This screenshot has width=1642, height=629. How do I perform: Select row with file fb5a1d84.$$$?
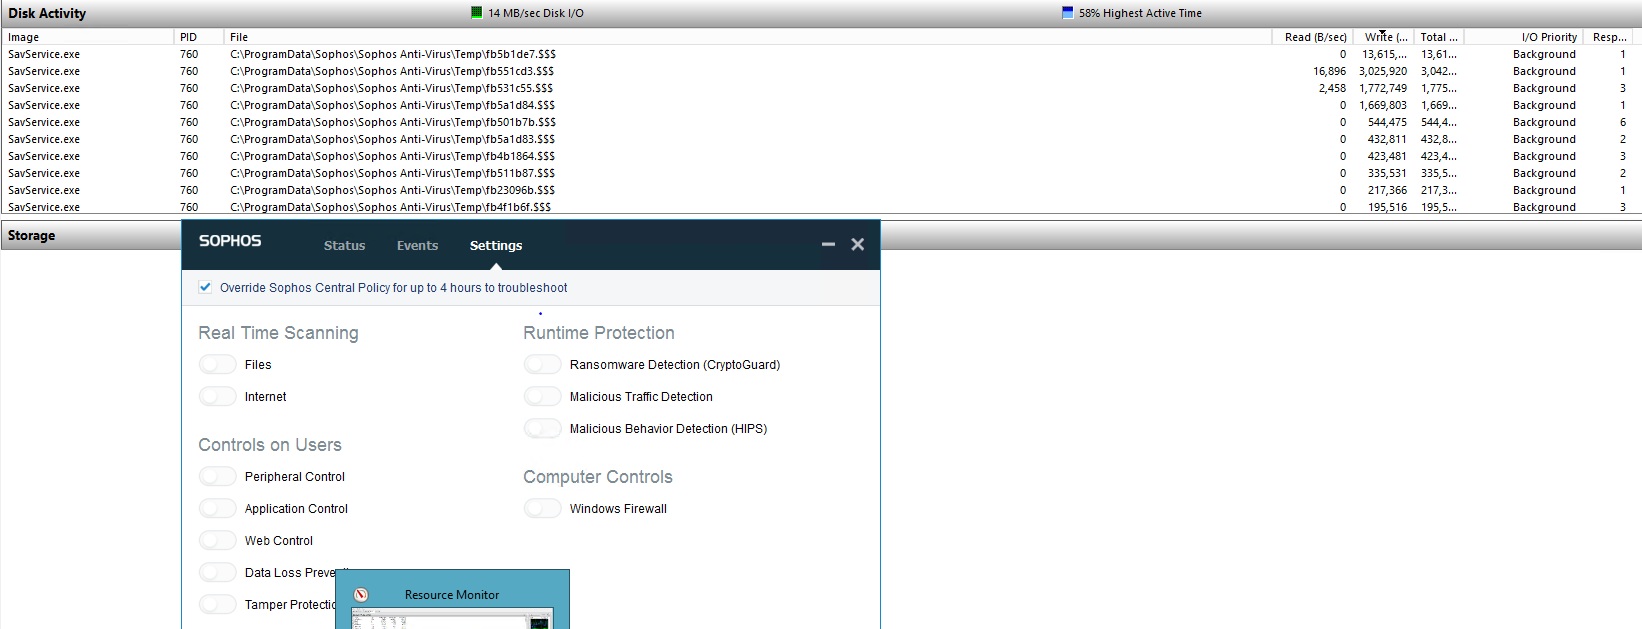[x=821, y=105]
